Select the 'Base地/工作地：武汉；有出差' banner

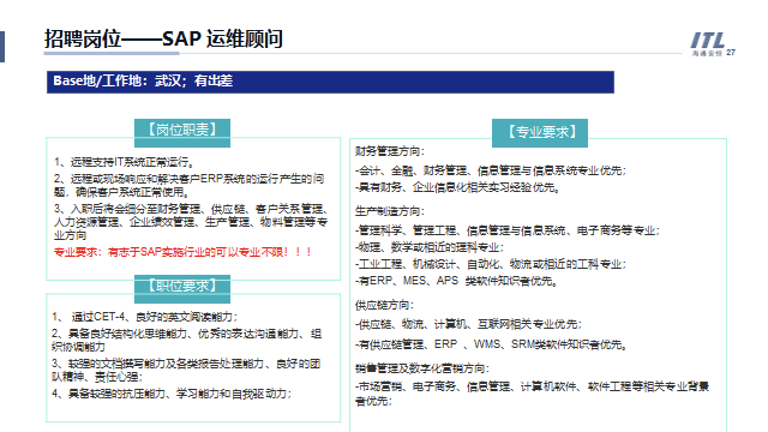pyautogui.click(x=330, y=82)
